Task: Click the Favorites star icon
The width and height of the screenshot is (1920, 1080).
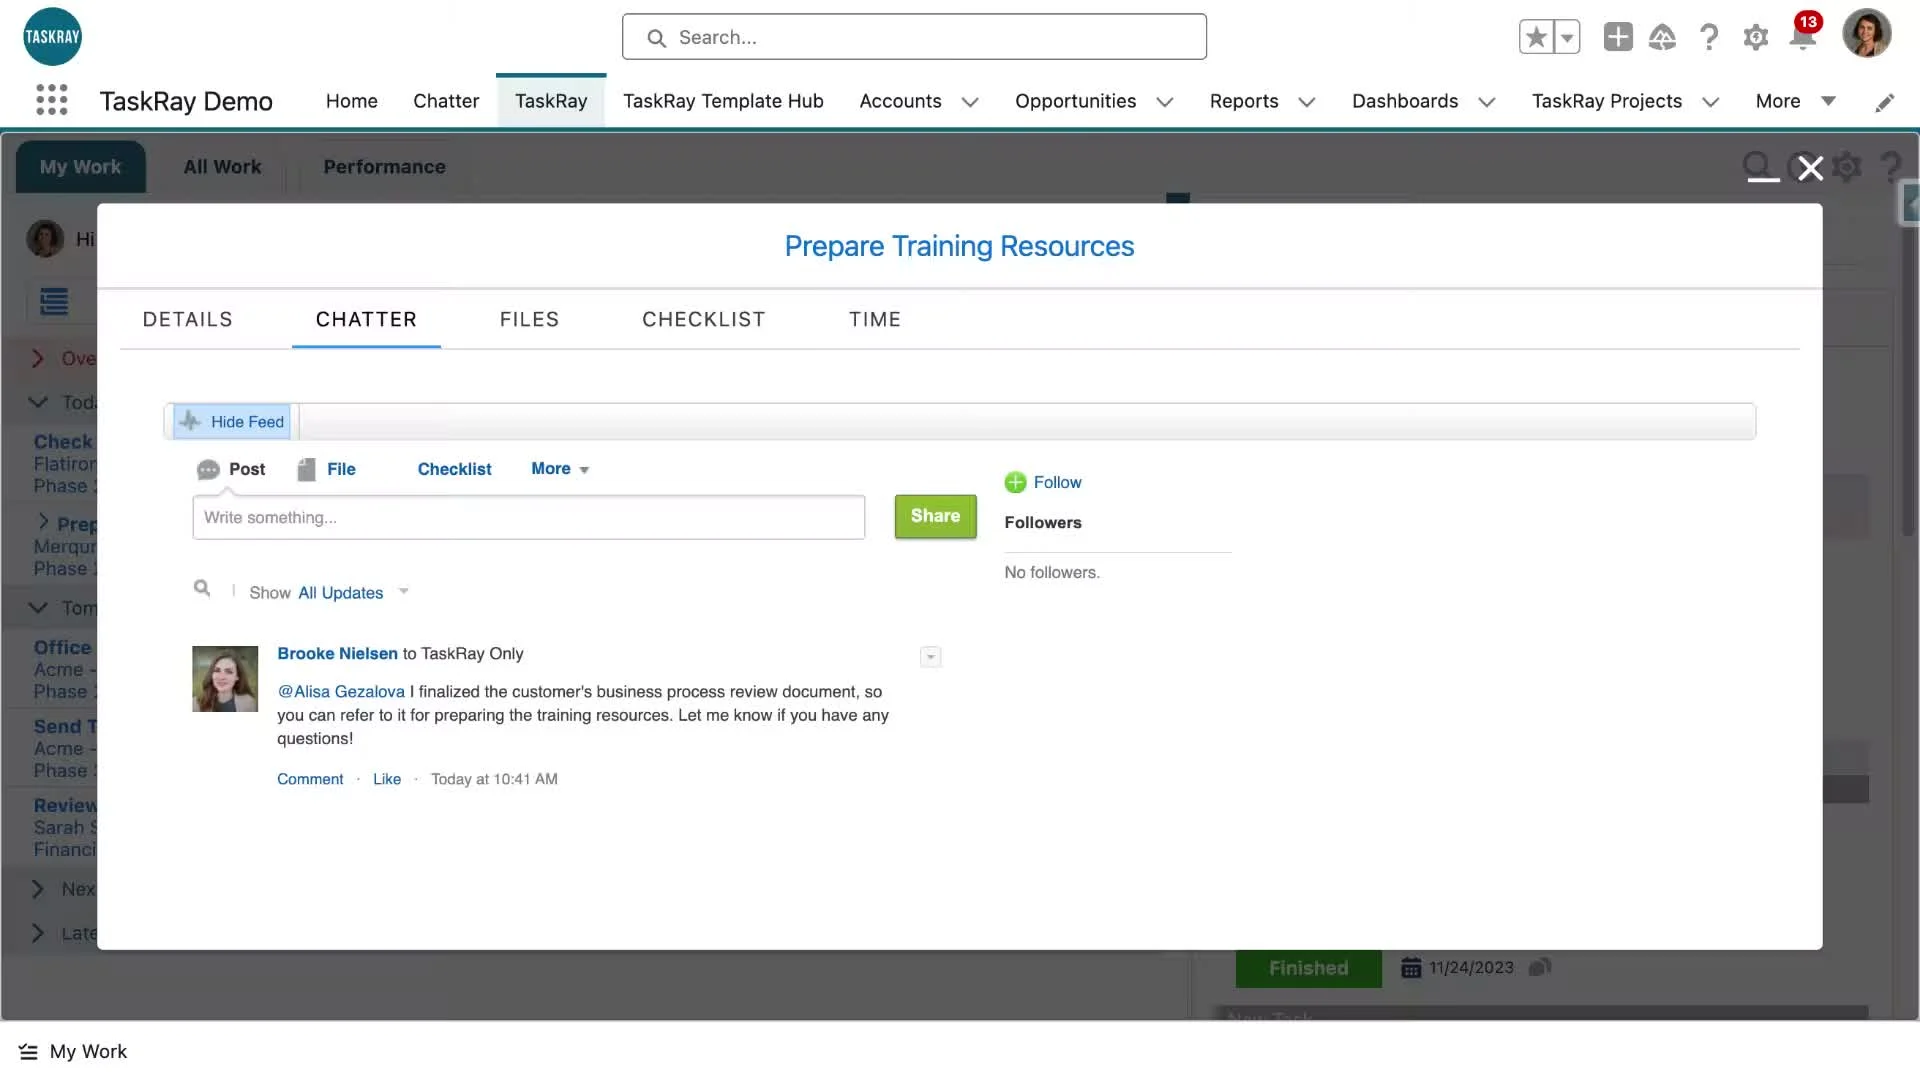Action: pyautogui.click(x=1536, y=37)
